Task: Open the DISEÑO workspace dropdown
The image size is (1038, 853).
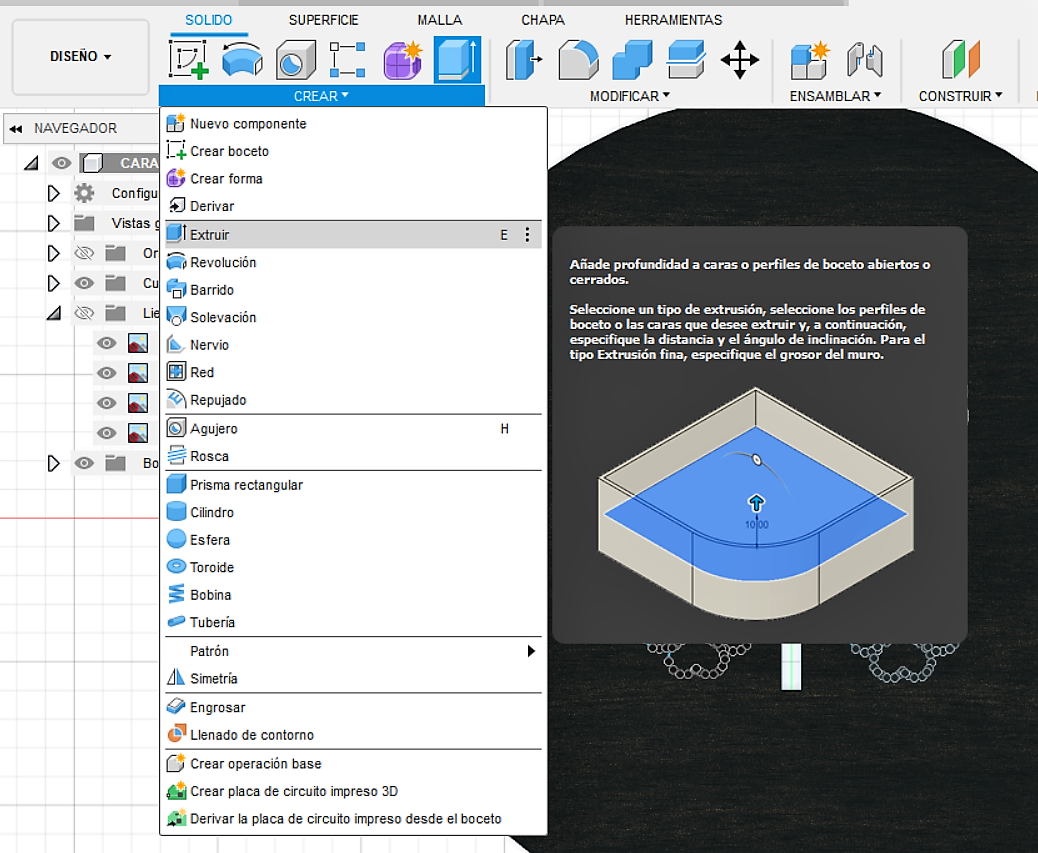Action: point(80,57)
